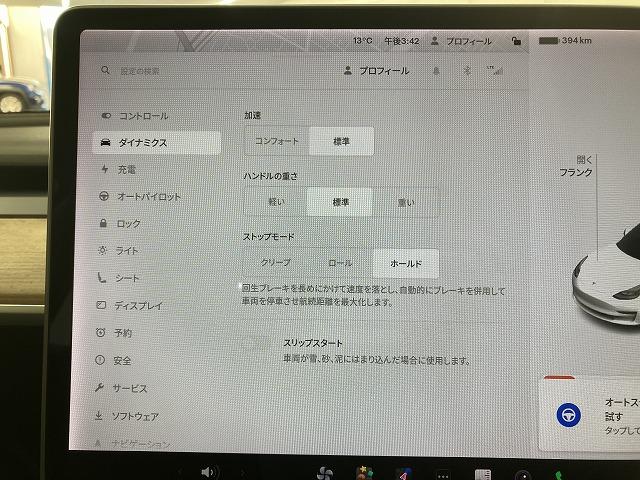Tap the フランク 開く (open frunk) button
The height and width of the screenshot is (480, 640).
point(584,166)
